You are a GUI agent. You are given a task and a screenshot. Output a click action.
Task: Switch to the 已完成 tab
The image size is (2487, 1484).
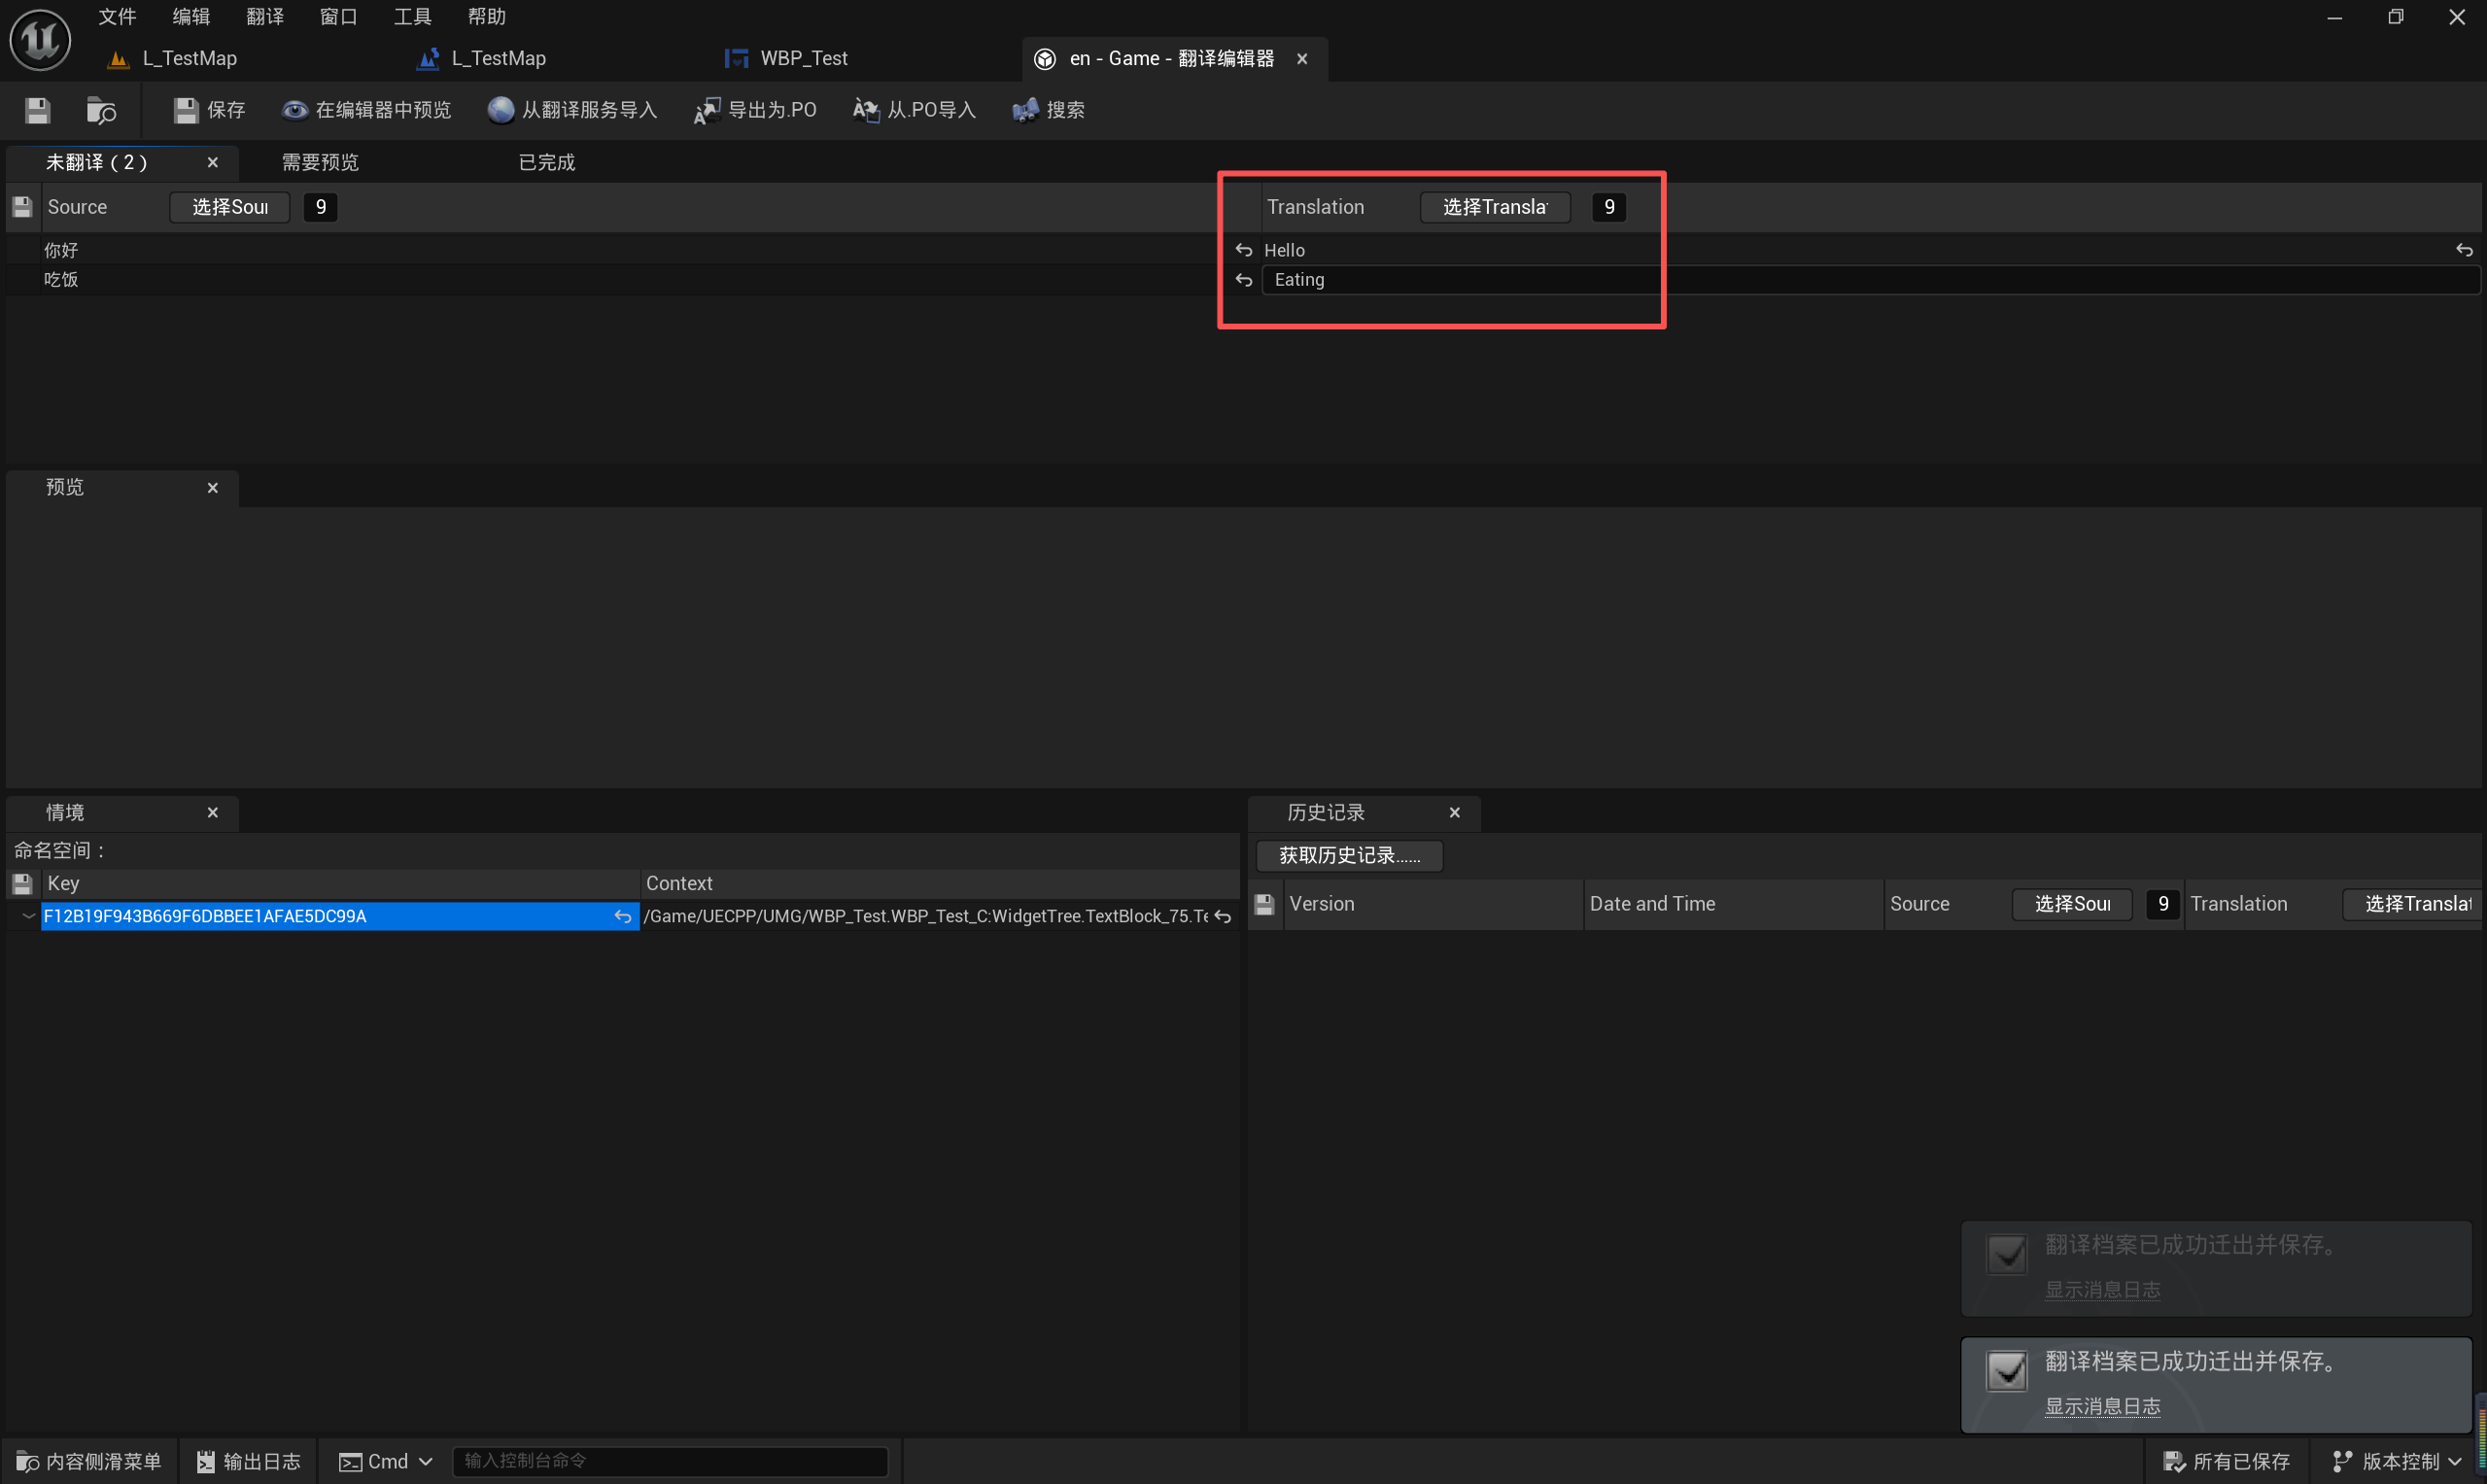coord(547,162)
